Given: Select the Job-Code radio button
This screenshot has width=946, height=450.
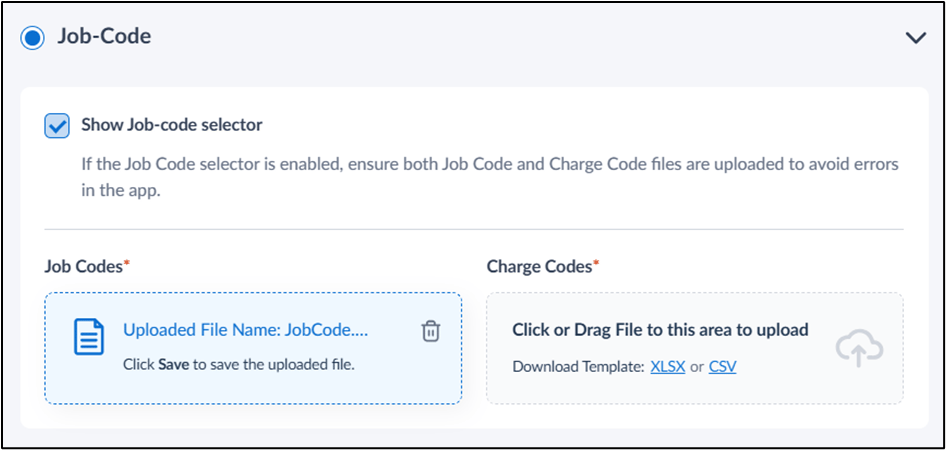Looking at the screenshot, I should point(32,38).
